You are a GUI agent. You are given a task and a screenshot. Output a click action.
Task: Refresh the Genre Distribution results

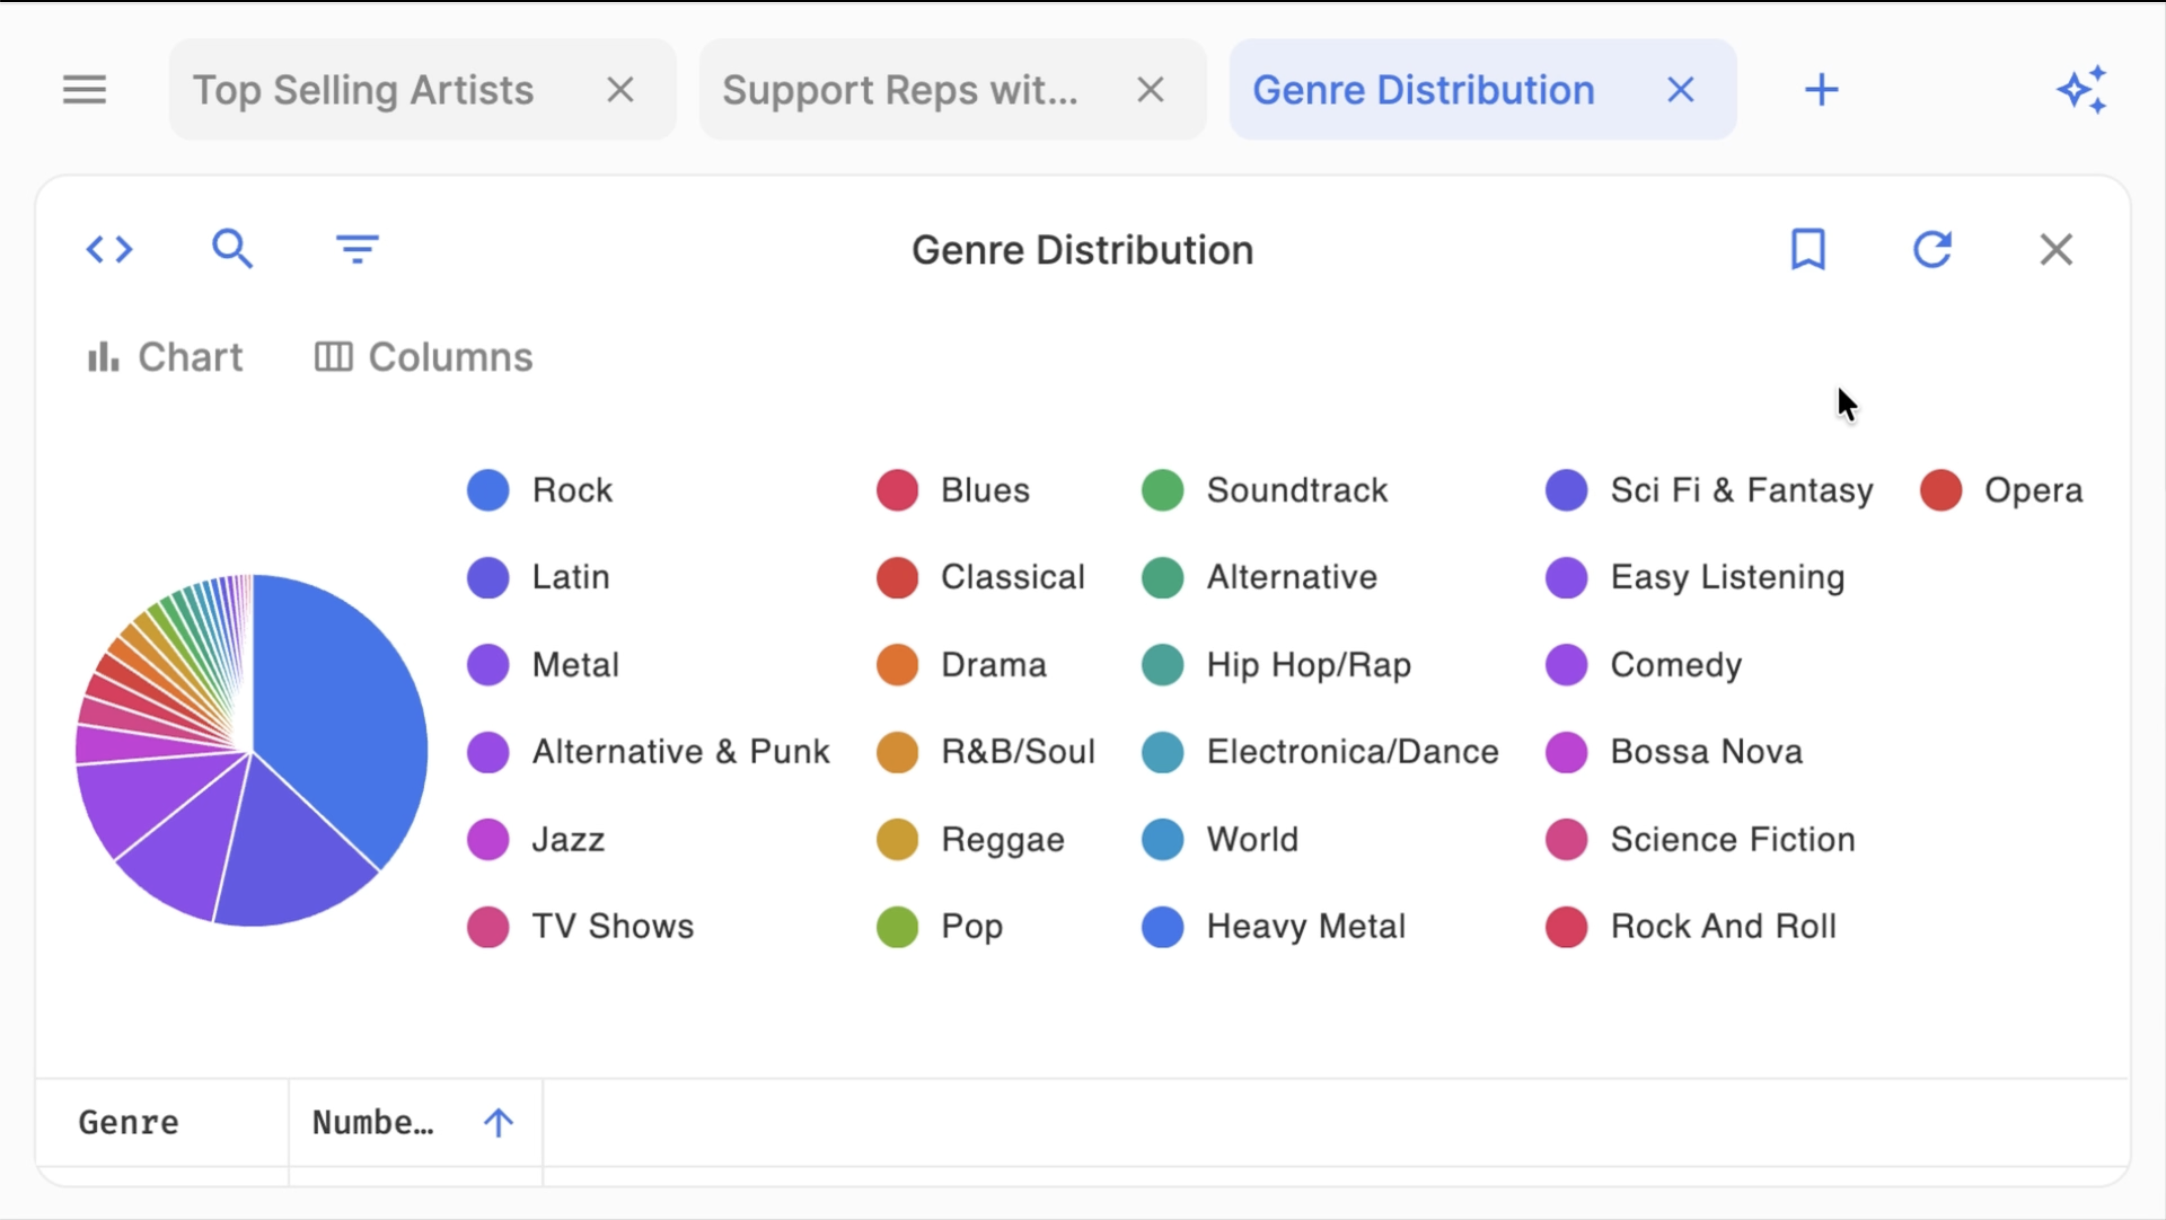[1932, 249]
